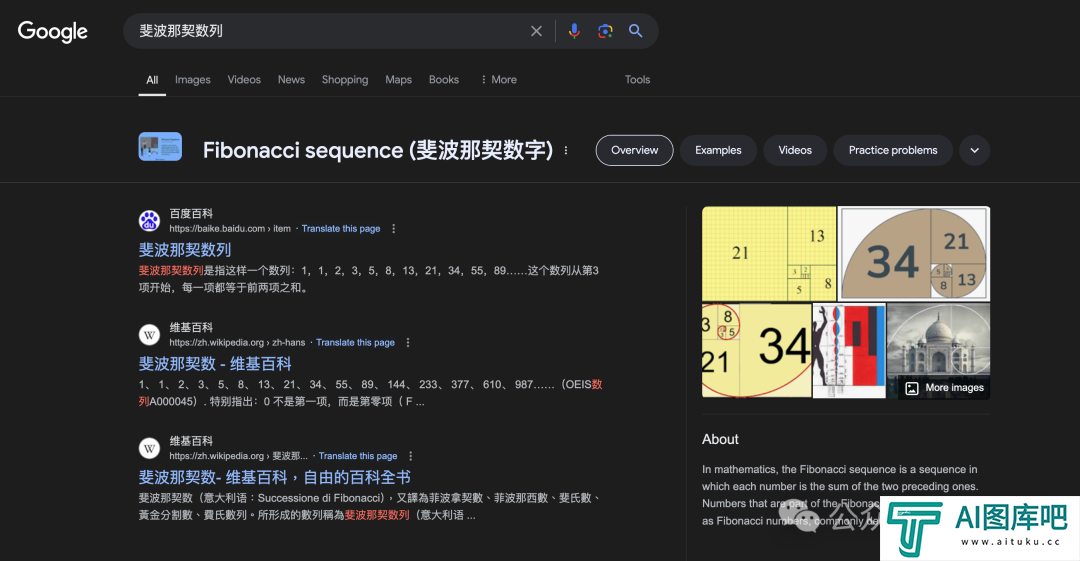Switch to the Images tab
The width and height of the screenshot is (1080, 561).
[x=193, y=80]
